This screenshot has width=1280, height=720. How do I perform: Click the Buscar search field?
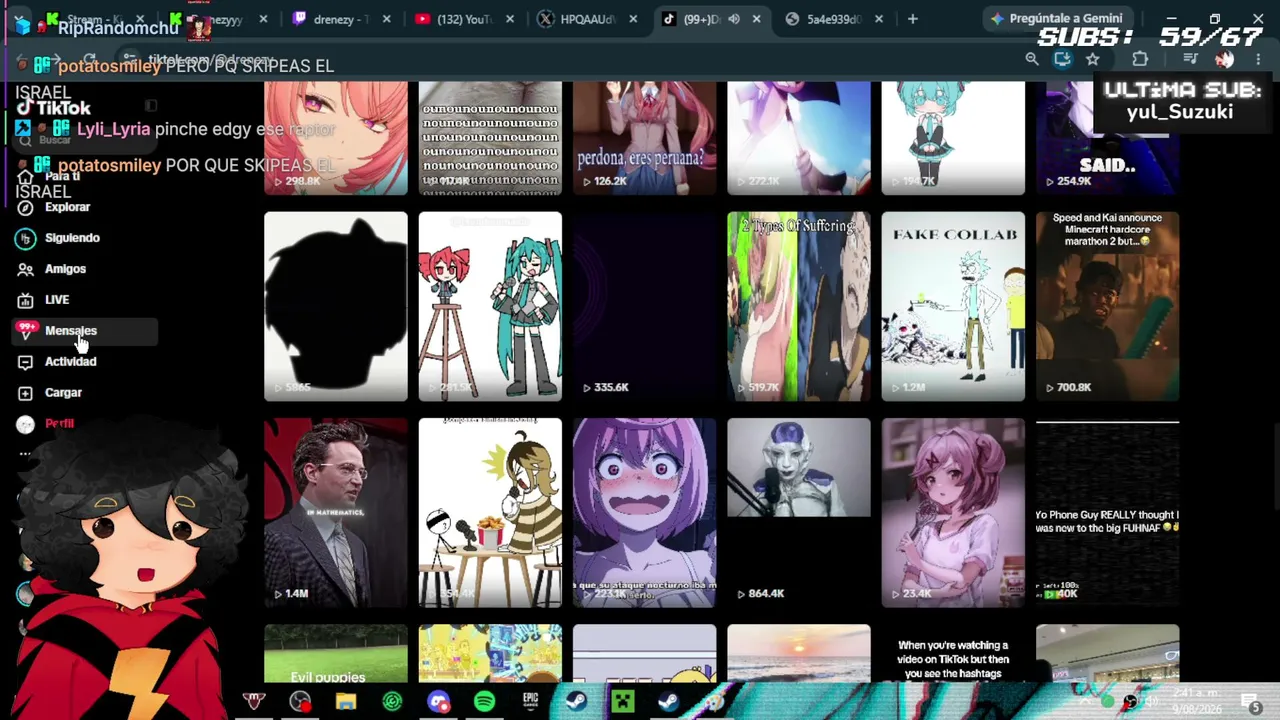point(85,140)
